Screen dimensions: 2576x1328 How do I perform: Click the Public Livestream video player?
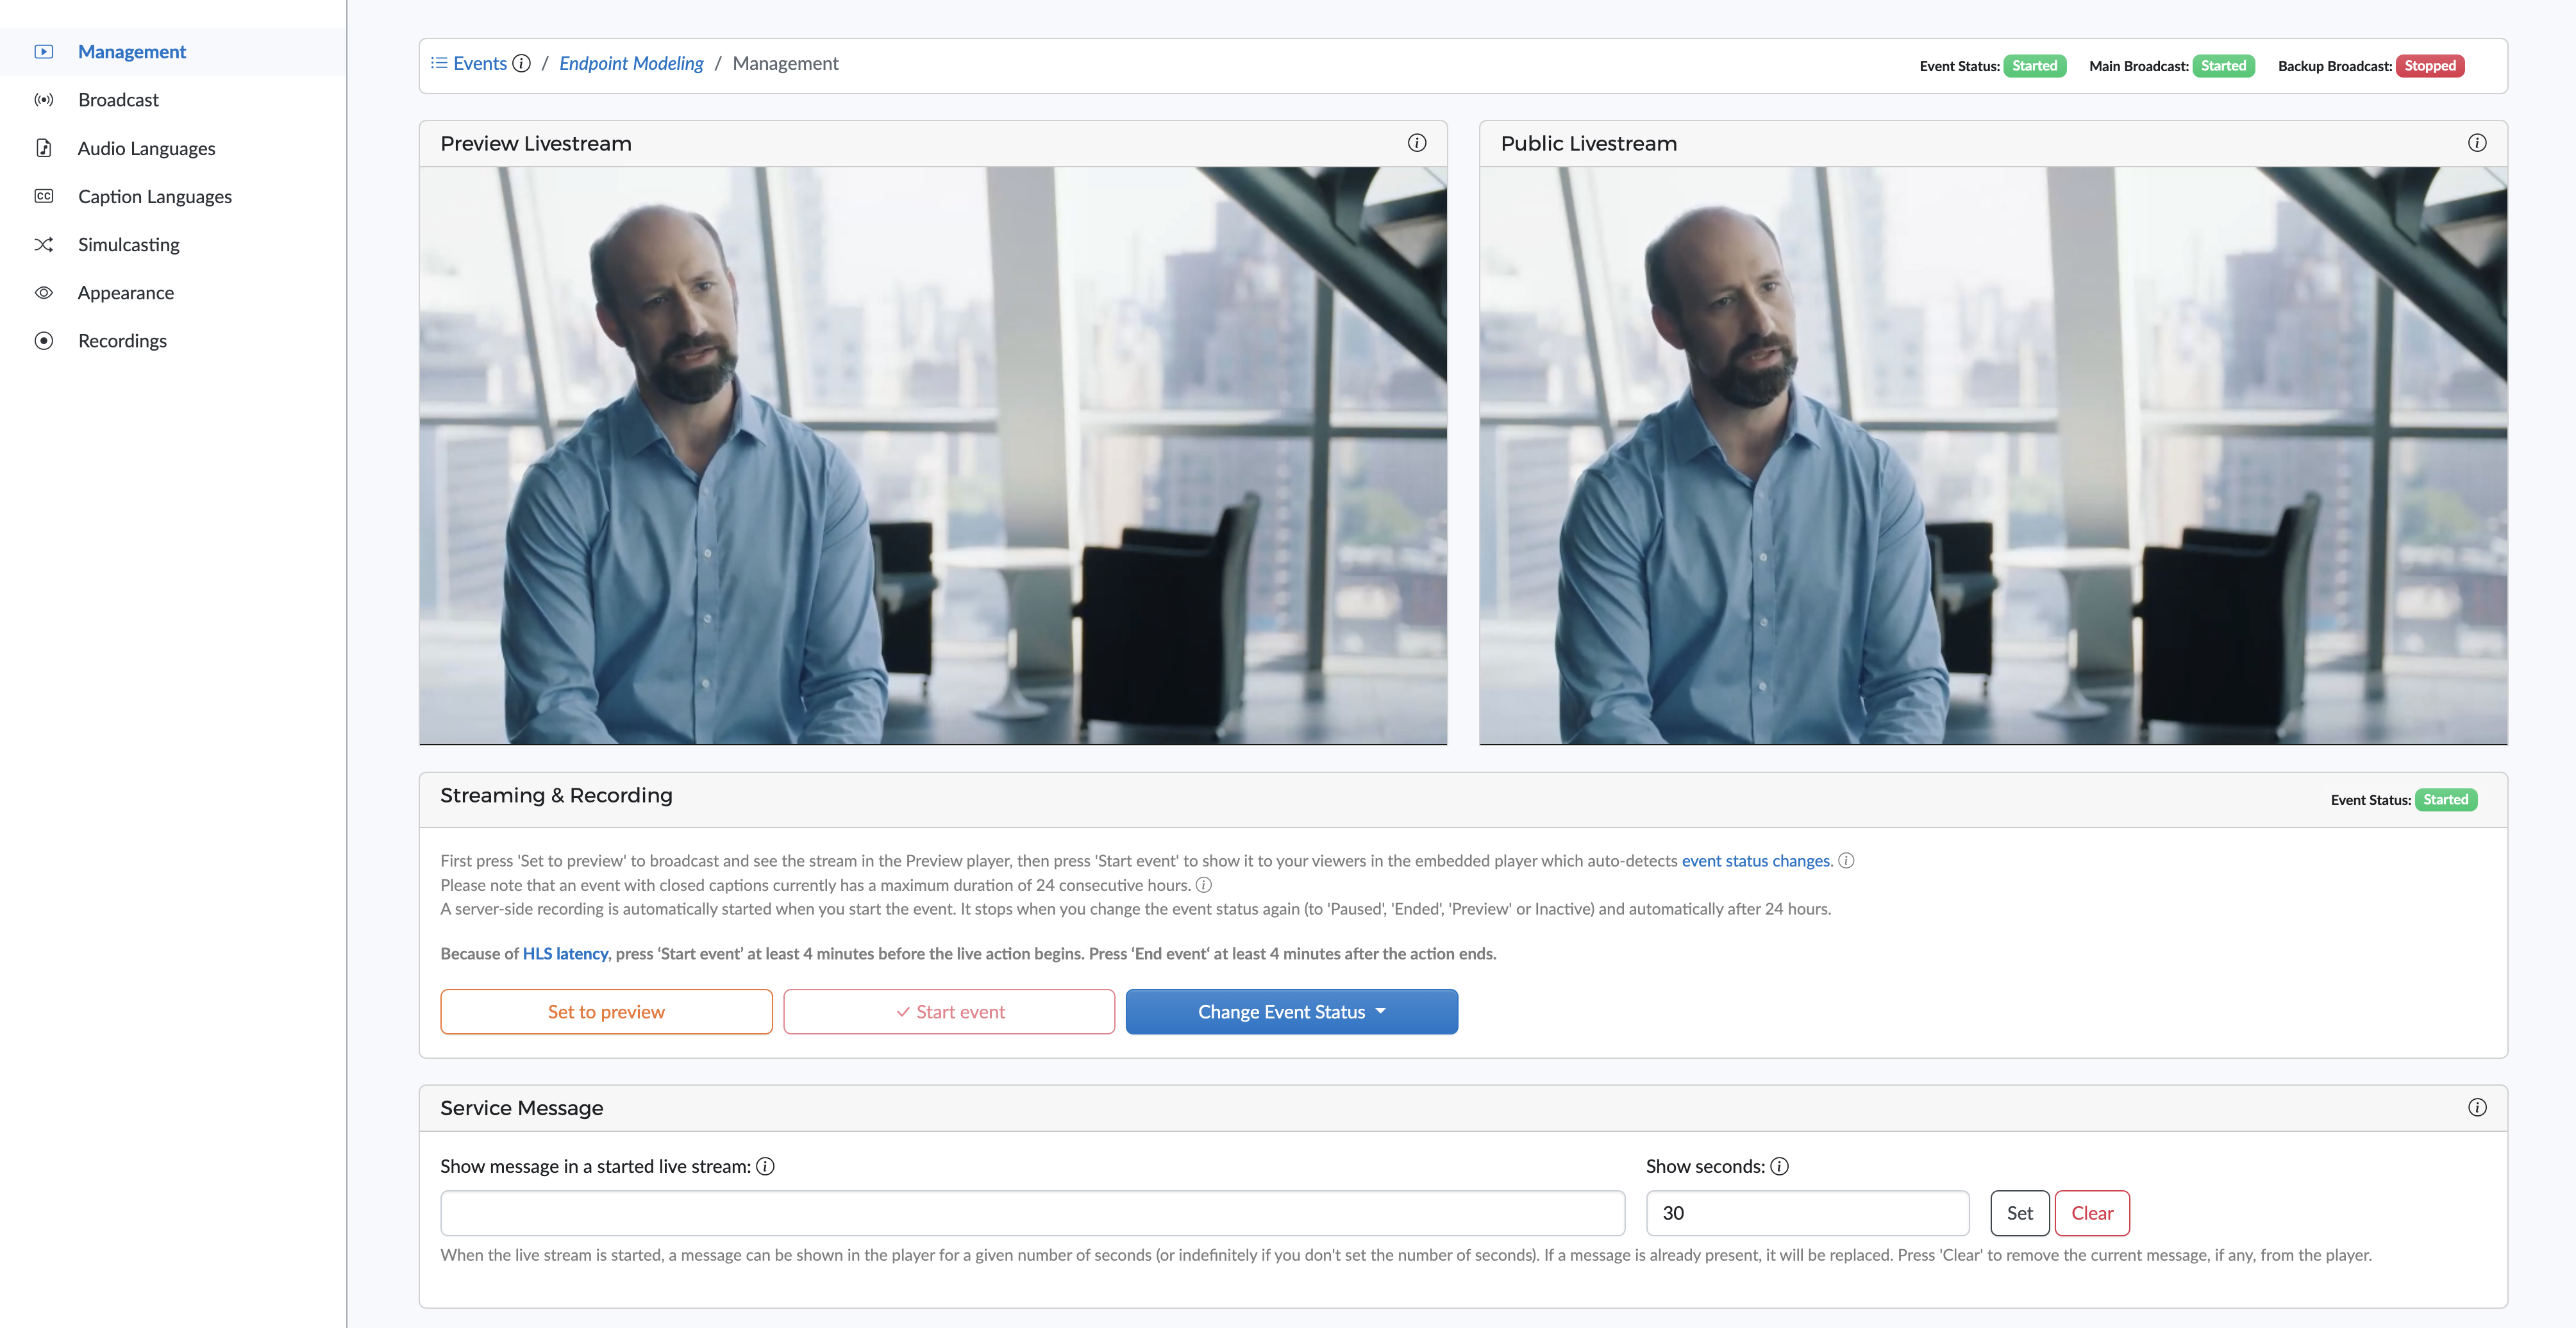pos(1993,455)
